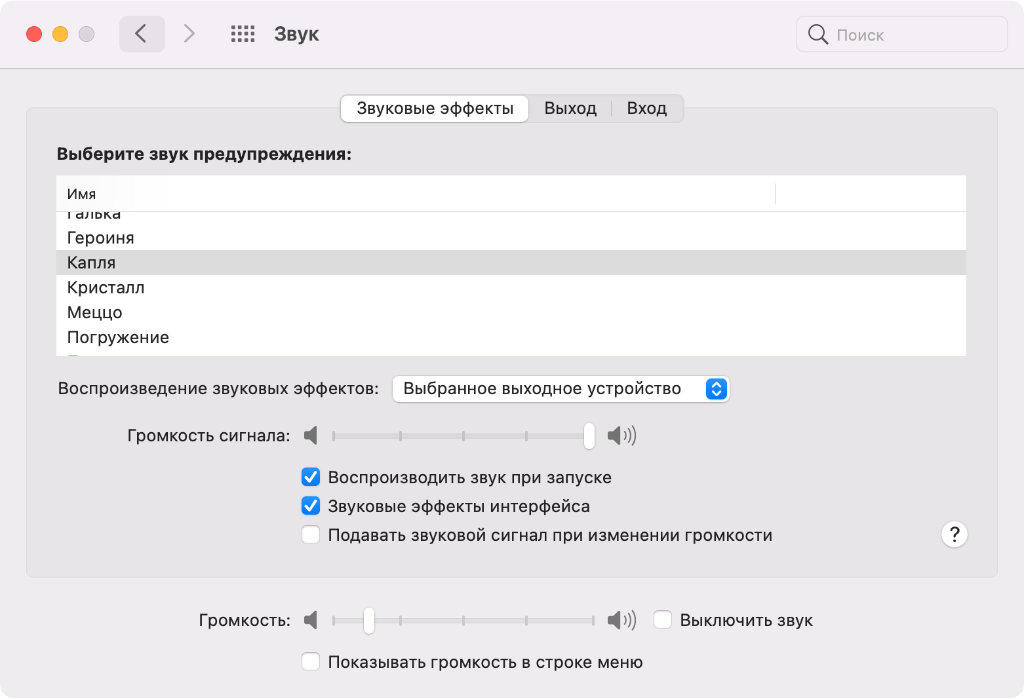Open the all-preferences grid icon
The image size is (1024, 698).
pyautogui.click(x=243, y=34)
